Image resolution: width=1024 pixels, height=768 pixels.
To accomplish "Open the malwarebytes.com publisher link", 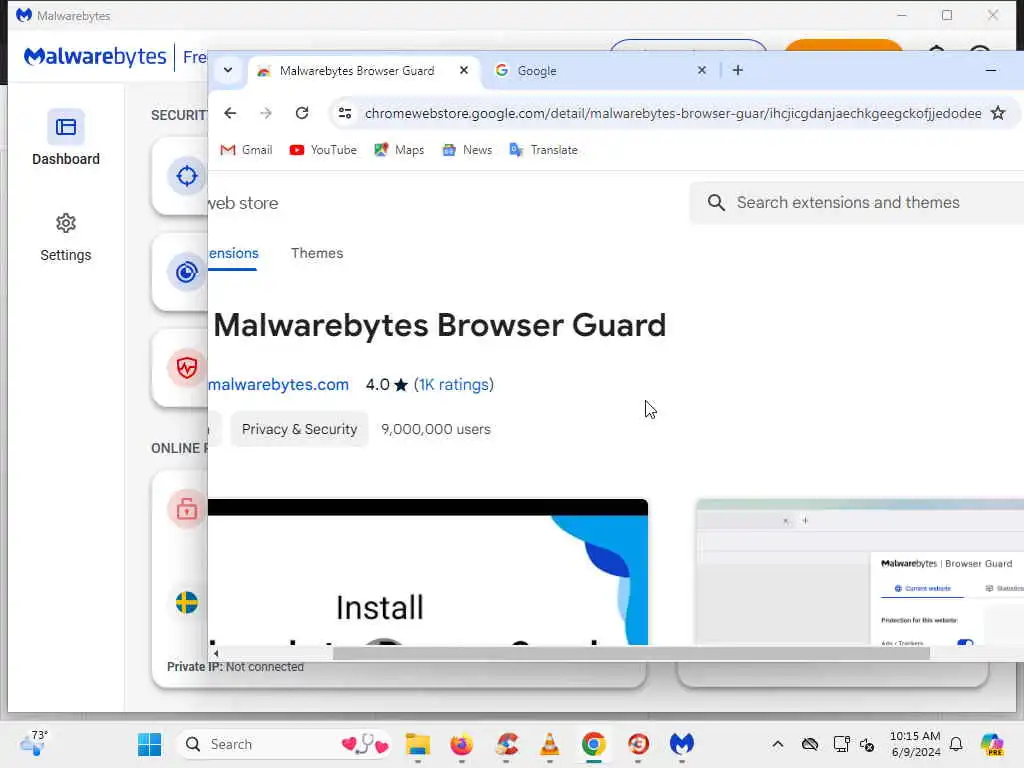I will coord(278,385).
